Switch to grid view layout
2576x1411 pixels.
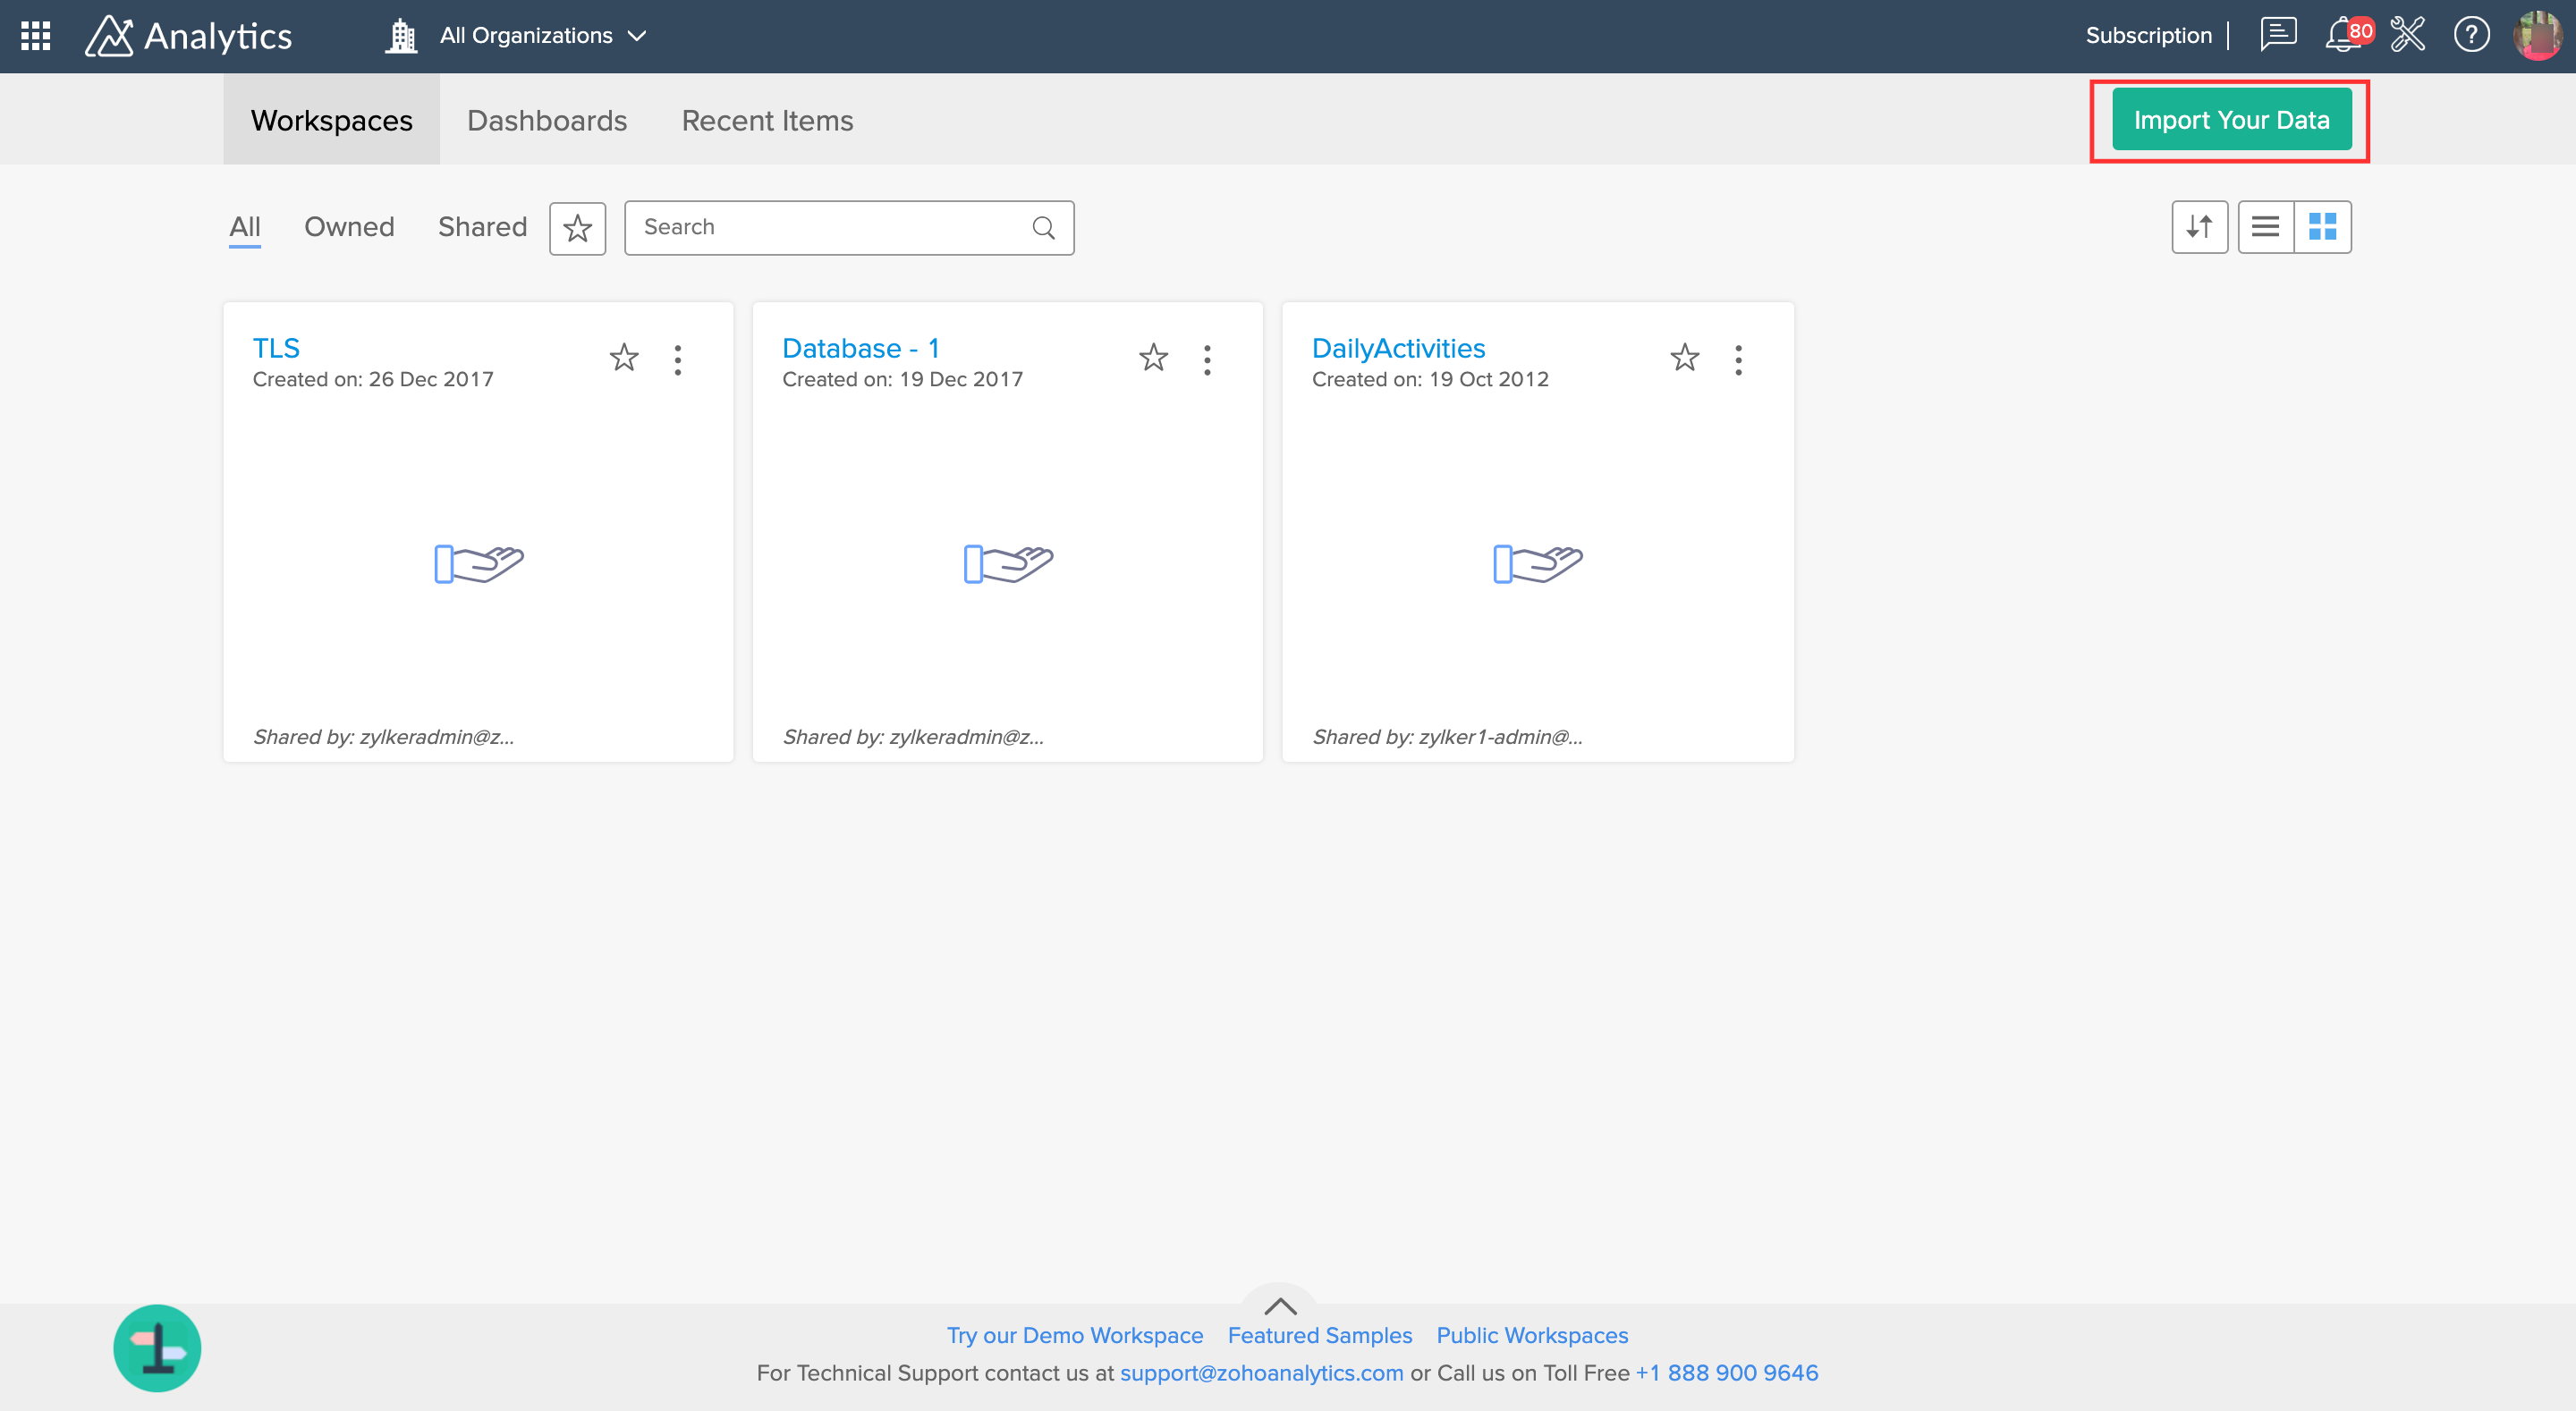(2322, 227)
